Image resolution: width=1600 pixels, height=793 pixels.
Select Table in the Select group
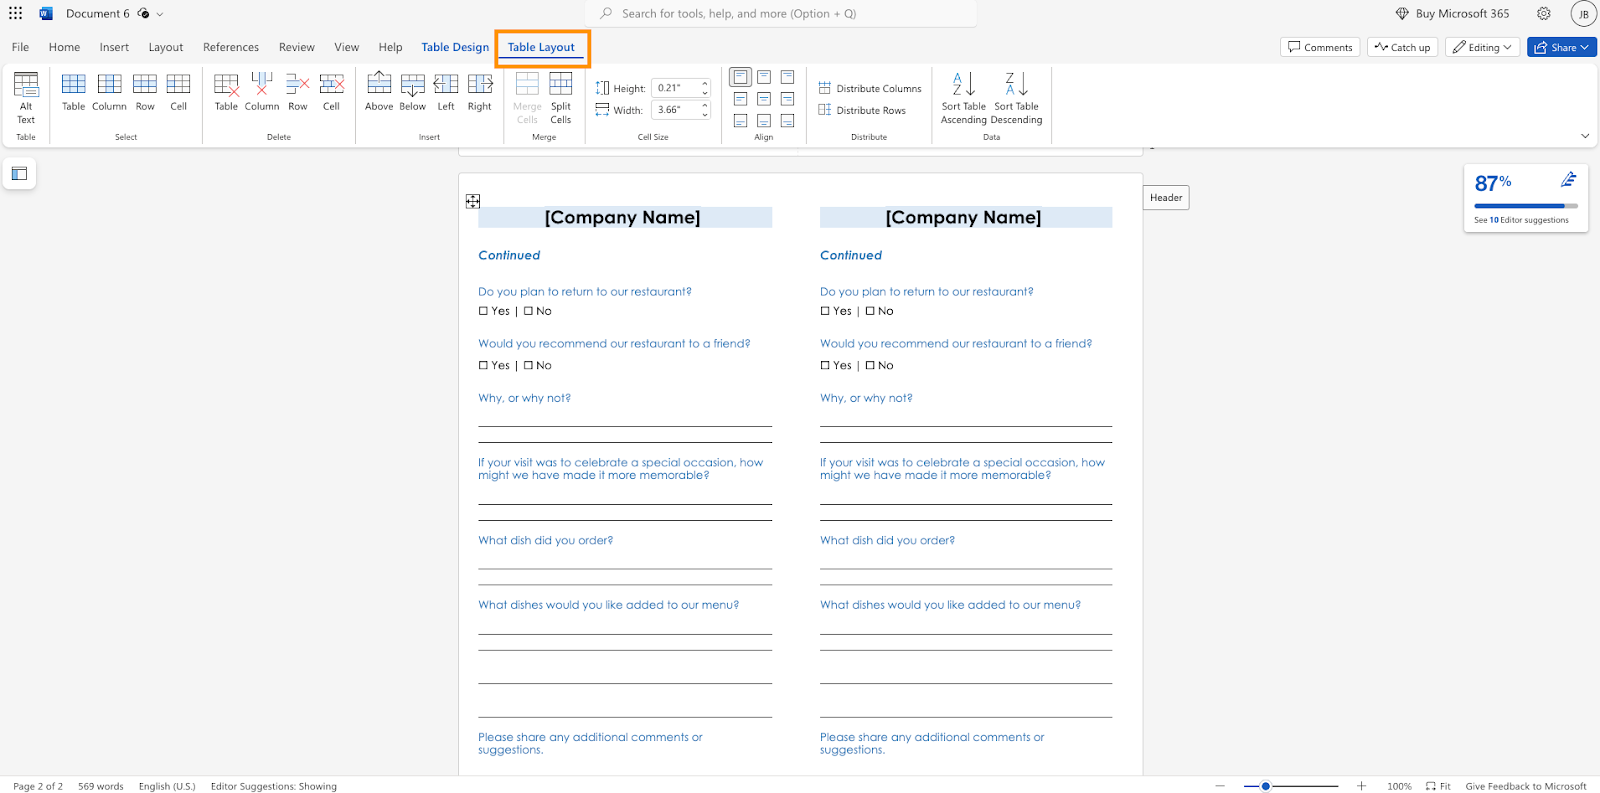(74, 92)
